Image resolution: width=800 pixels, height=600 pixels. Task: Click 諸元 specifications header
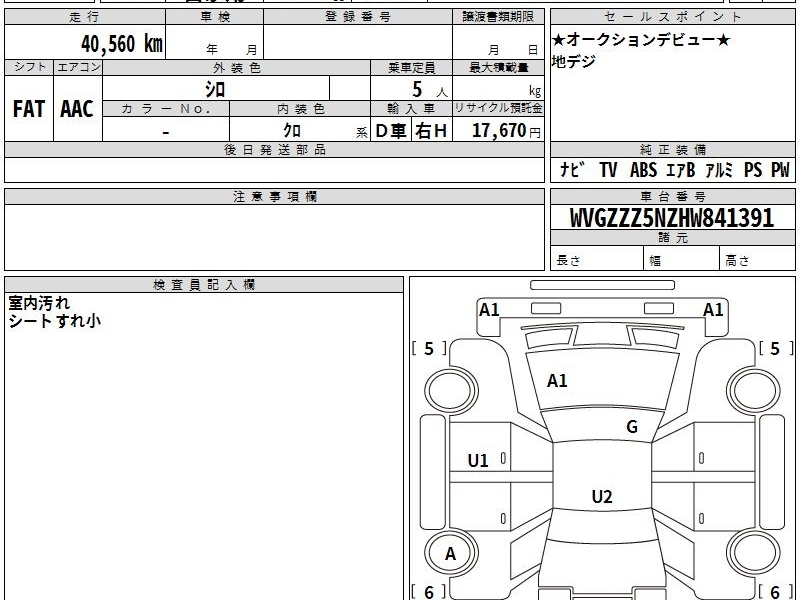point(673,237)
